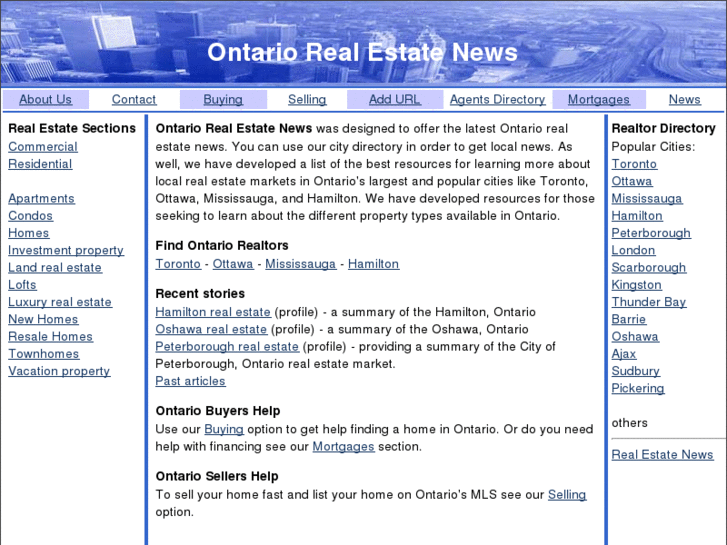The height and width of the screenshot is (545, 727).
Task: Browse the Lofts link
Action: click(x=22, y=285)
